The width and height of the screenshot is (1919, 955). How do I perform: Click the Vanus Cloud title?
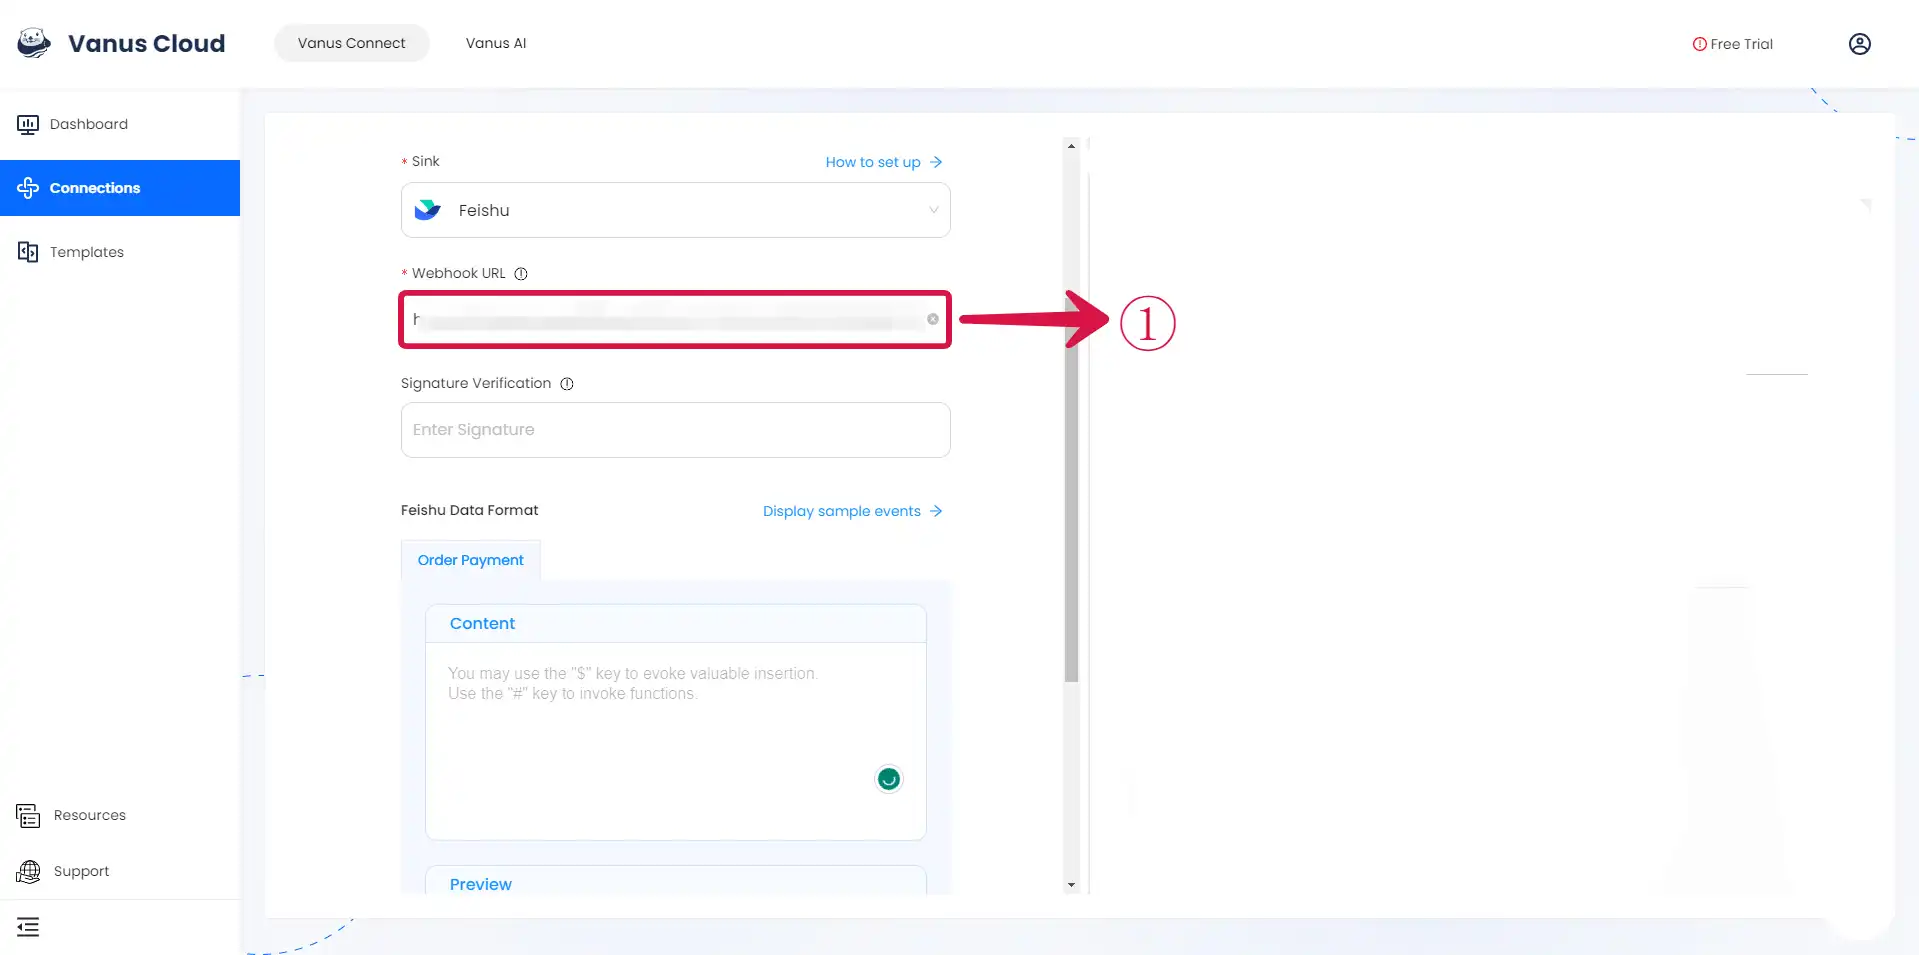[x=147, y=43]
